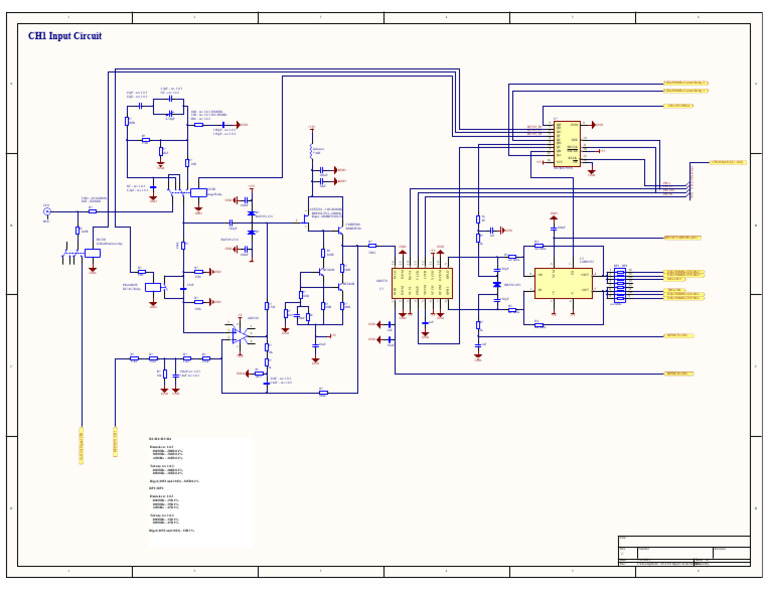The width and height of the screenshot is (768, 591).
Task: Select the yellow port connected to the bus
Action: coord(728,162)
